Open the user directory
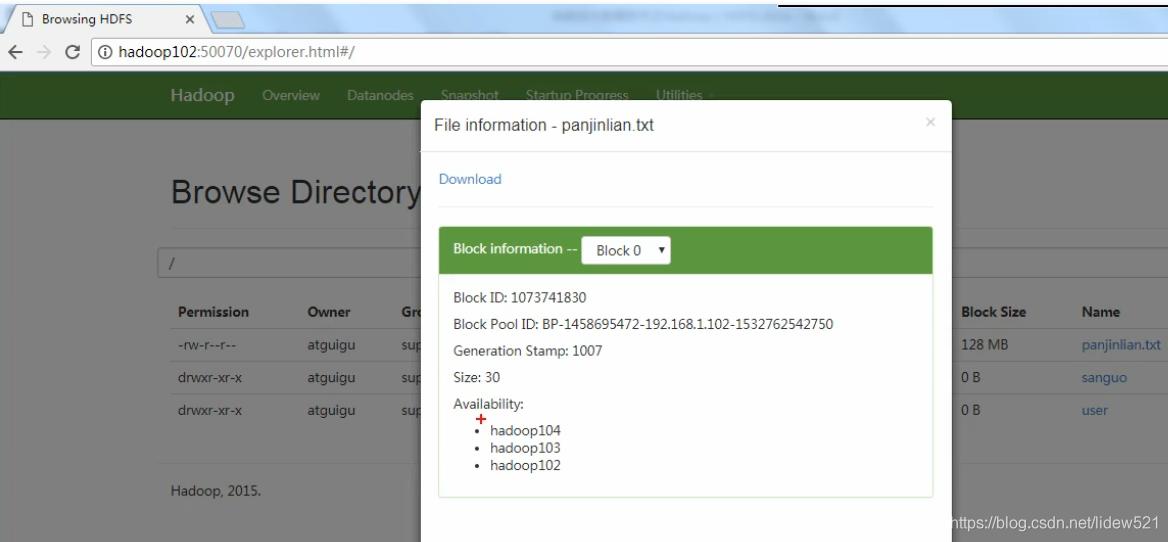The image size is (1168, 542). [1094, 410]
